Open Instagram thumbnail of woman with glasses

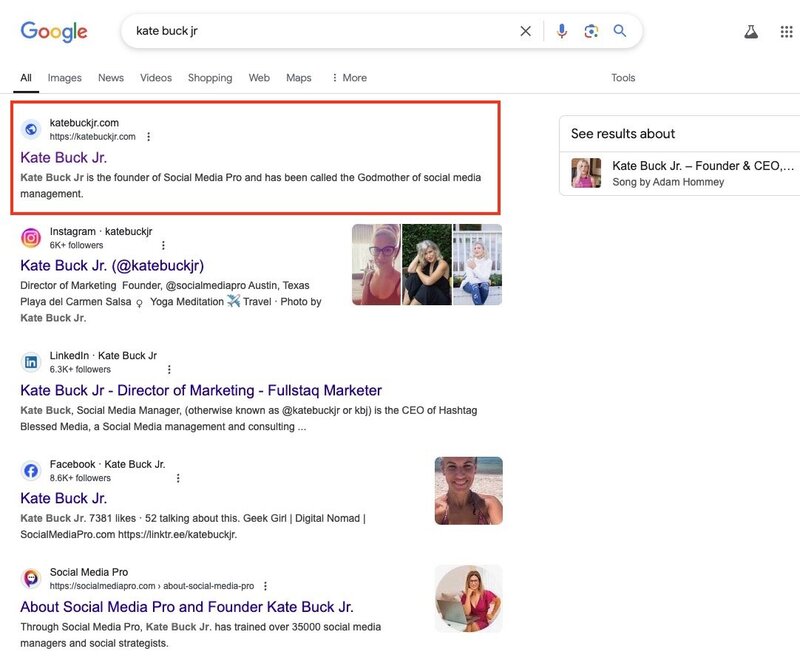376,265
